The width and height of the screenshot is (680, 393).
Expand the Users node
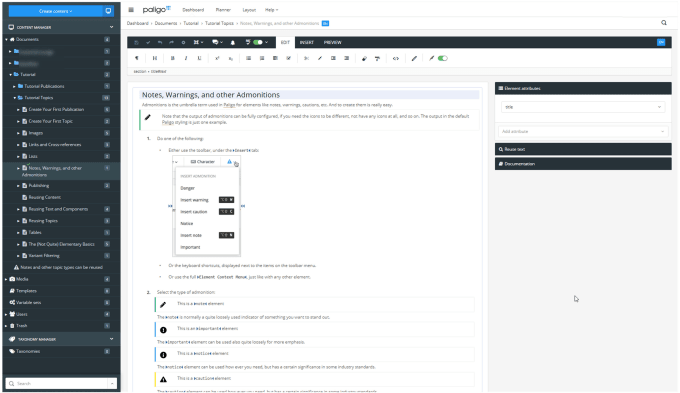(x=7, y=314)
